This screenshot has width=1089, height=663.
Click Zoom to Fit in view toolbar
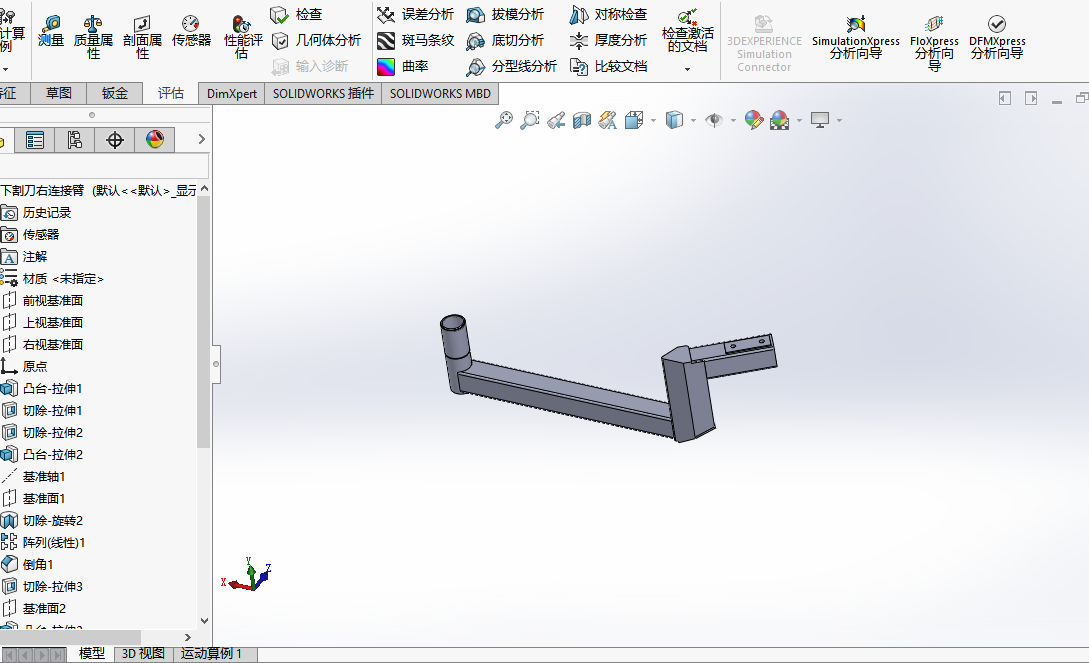point(504,120)
